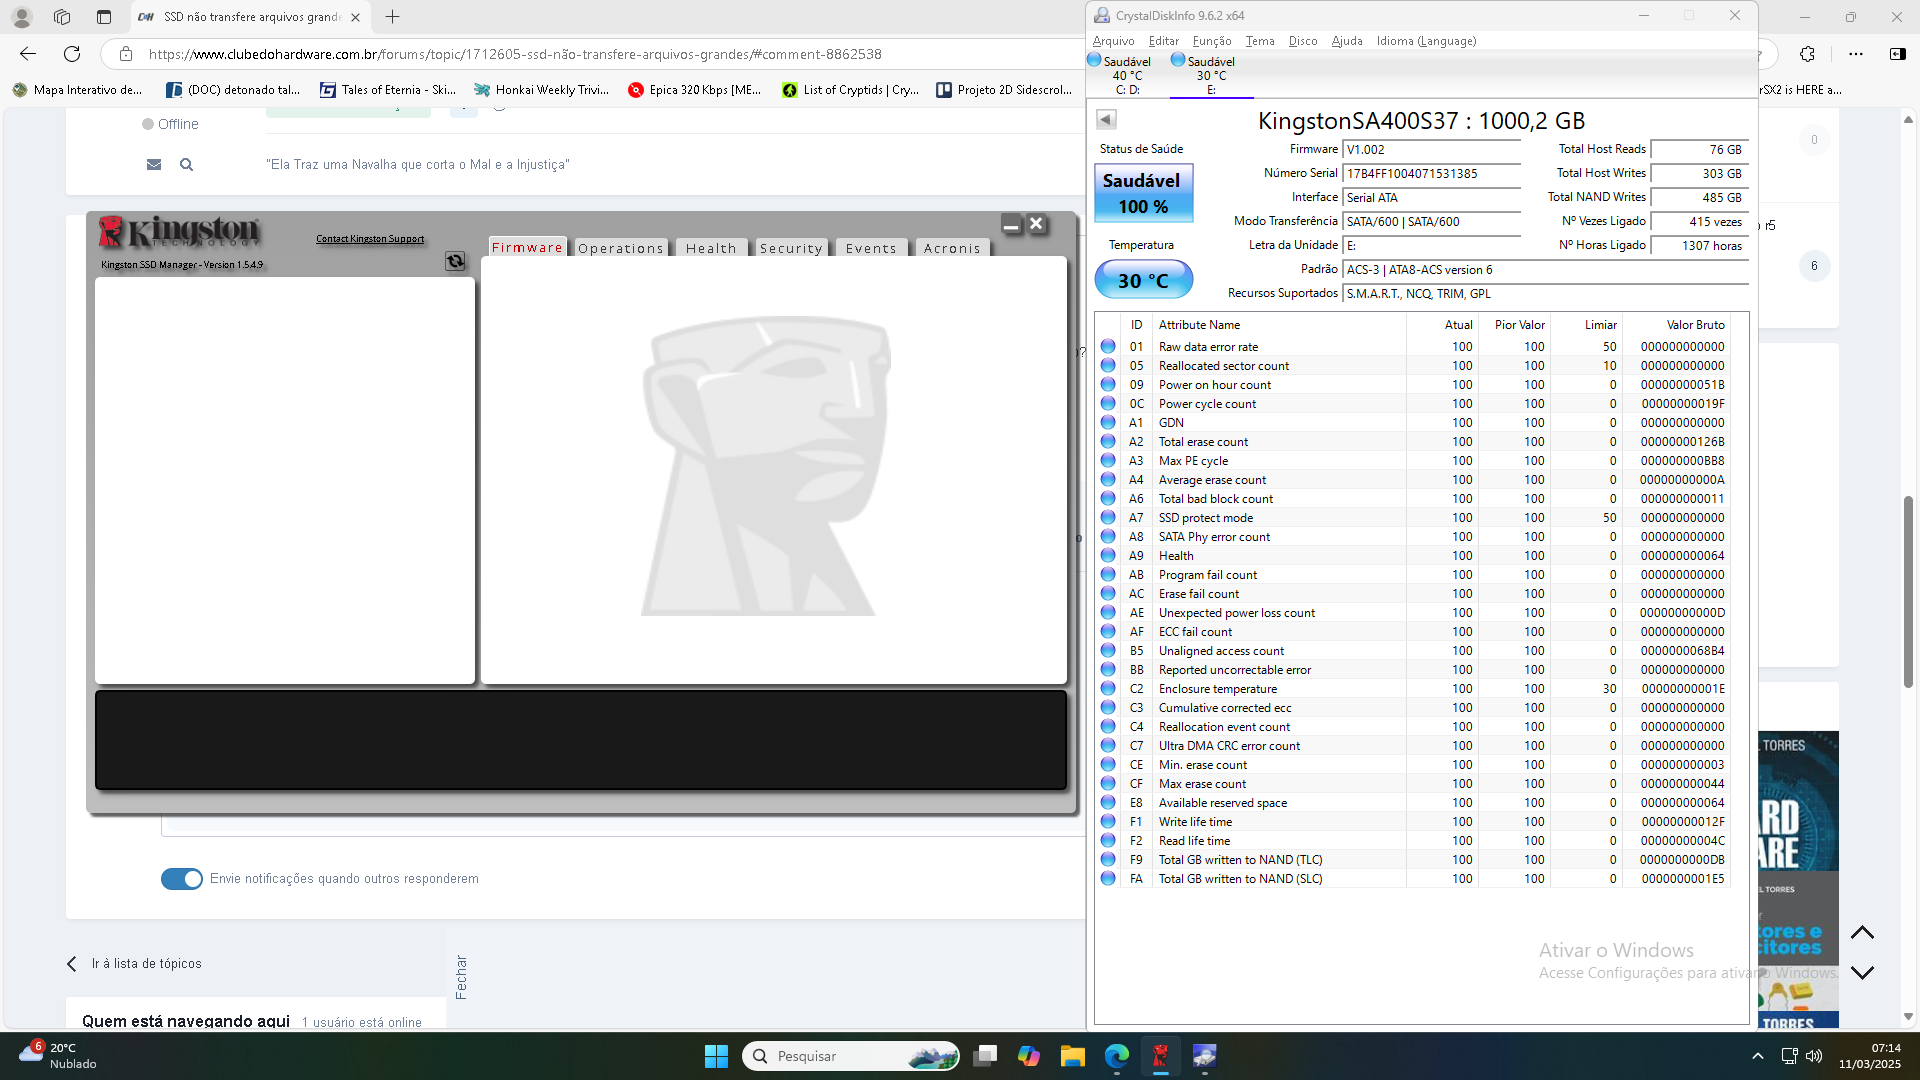
Task: Minimize the Kingston SSD Manager window
Action: click(1011, 225)
